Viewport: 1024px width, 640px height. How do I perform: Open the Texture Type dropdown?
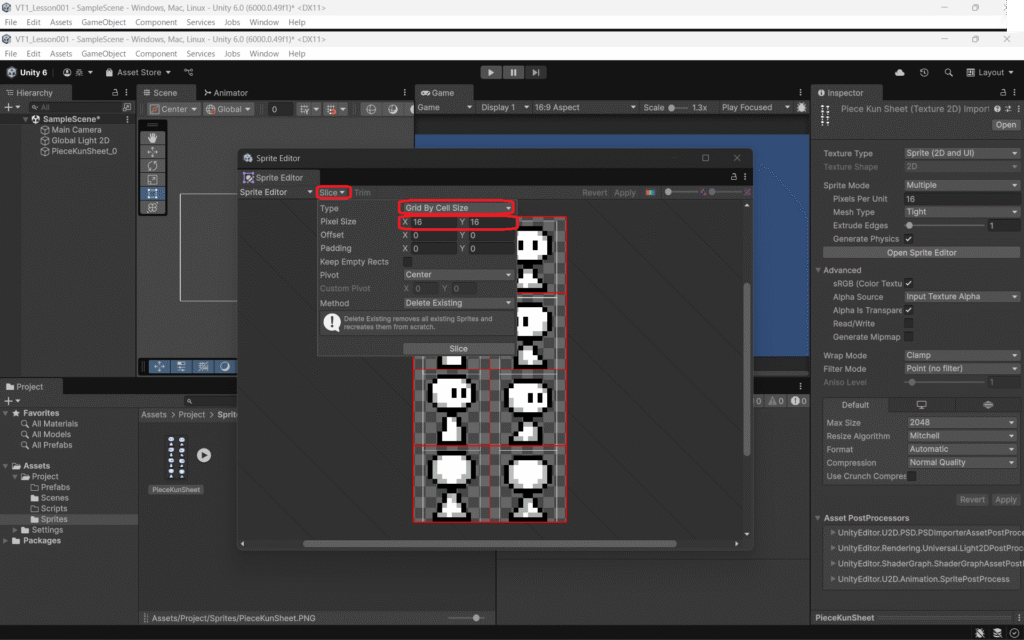point(961,153)
